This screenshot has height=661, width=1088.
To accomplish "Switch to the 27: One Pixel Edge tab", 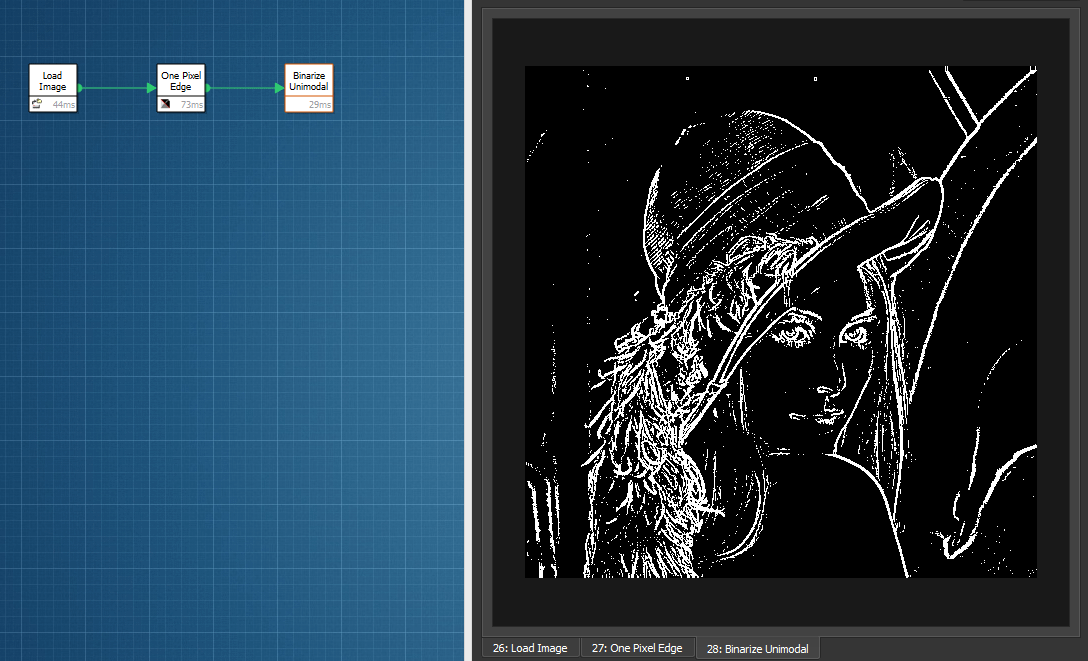I will coord(637,649).
